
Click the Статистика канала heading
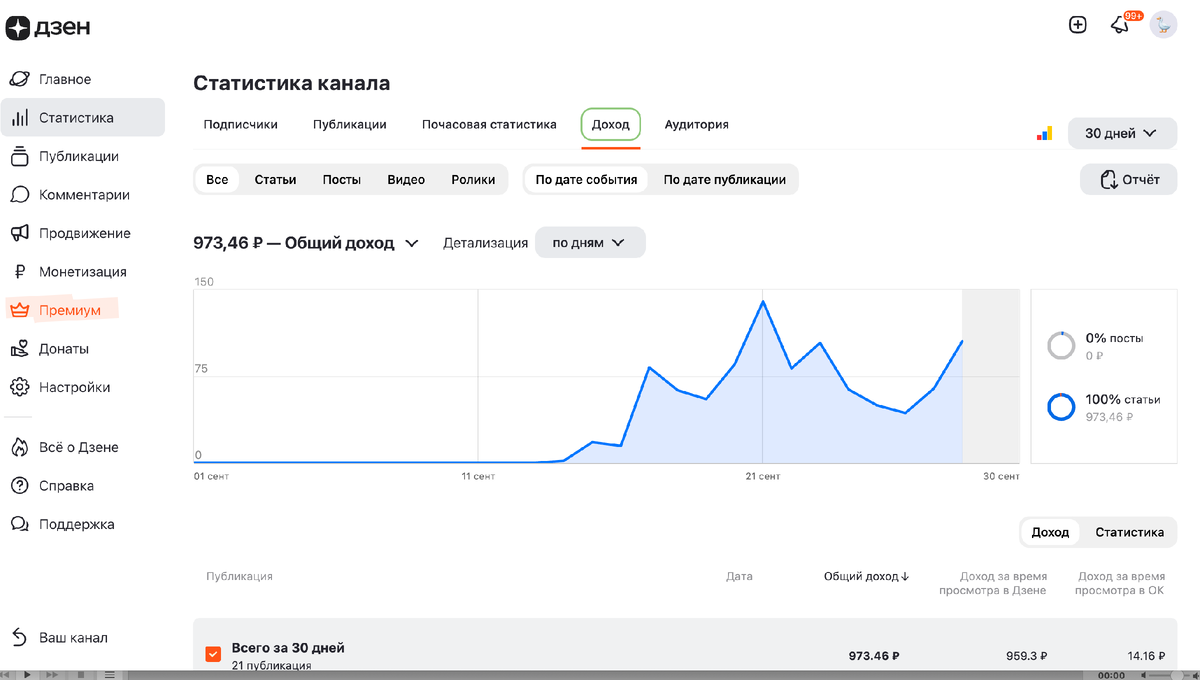coord(291,83)
